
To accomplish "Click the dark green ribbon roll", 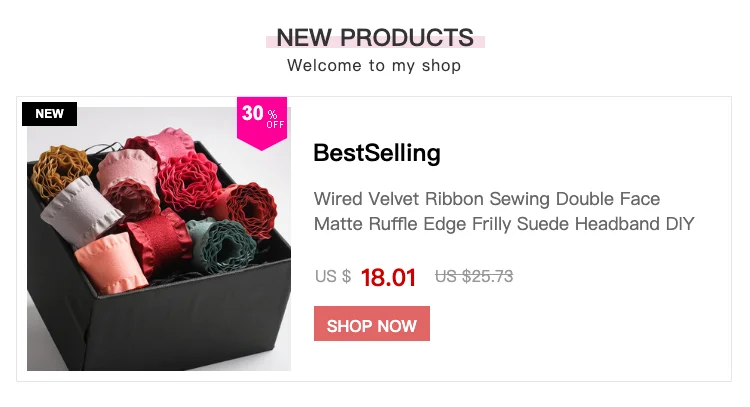I will [x=222, y=244].
